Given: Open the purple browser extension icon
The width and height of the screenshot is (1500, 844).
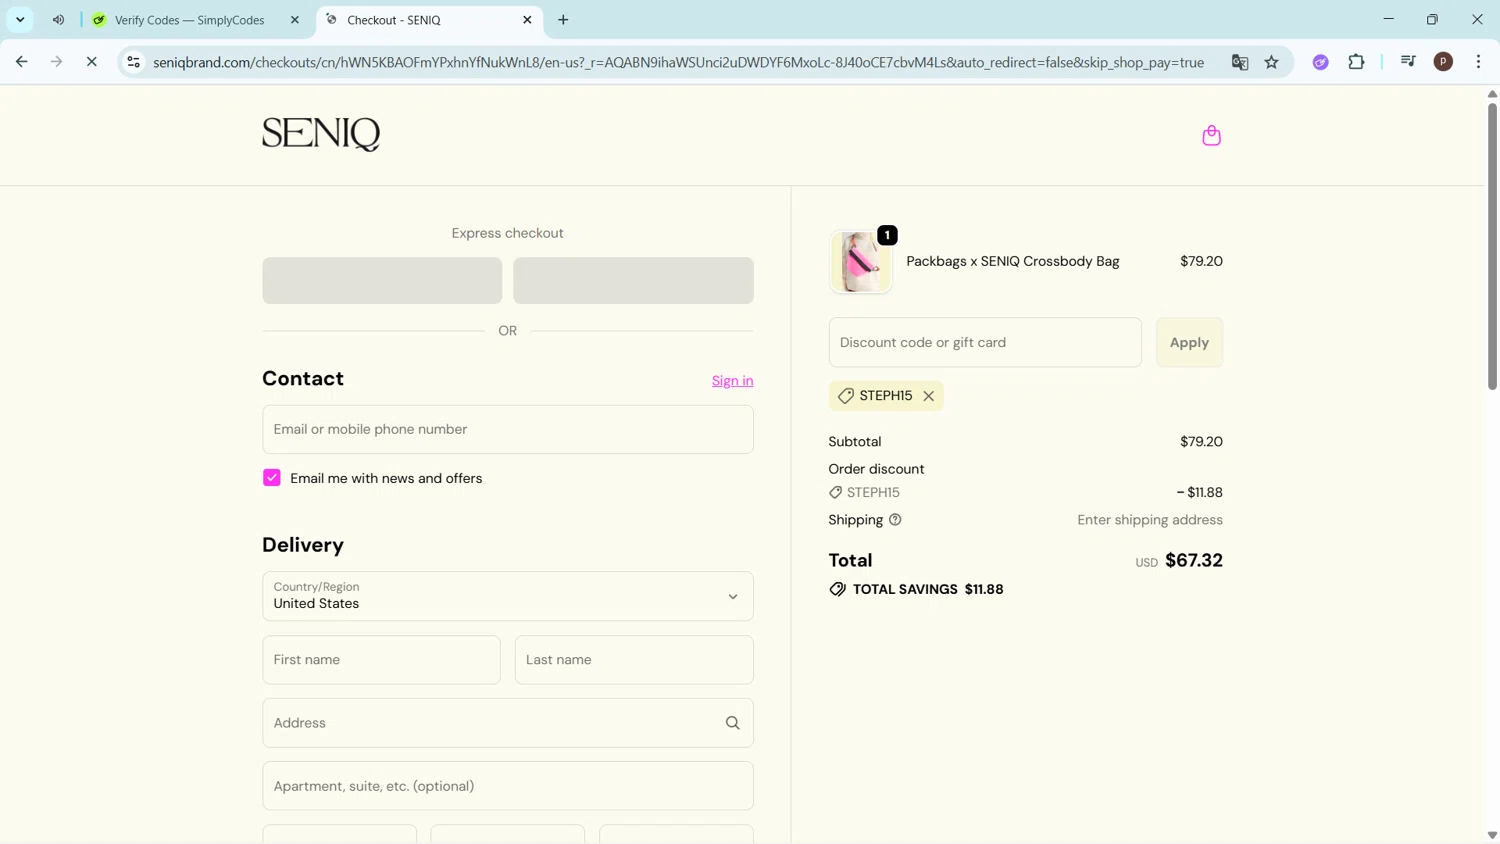Looking at the screenshot, I should click(1321, 62).
